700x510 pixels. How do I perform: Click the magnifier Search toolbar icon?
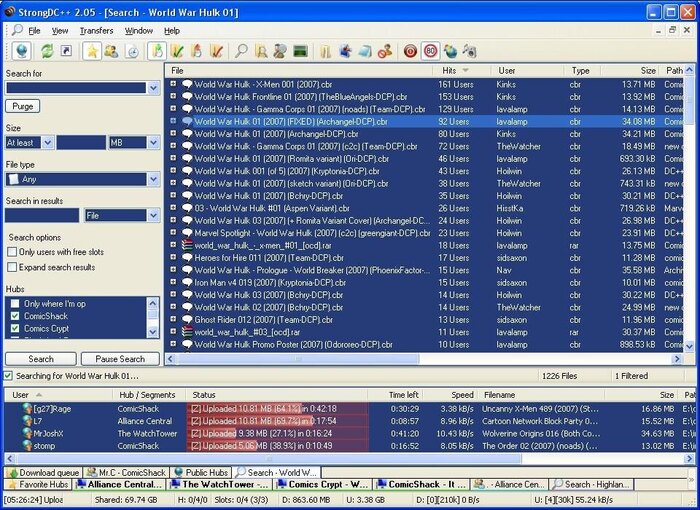(242, 51)
